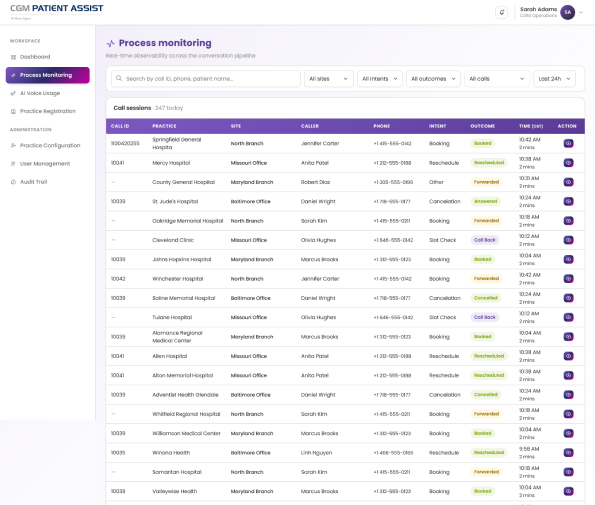Screen dimensions: 595x505
Task: Click the CALL ID column header
Action: click(120, 126)
